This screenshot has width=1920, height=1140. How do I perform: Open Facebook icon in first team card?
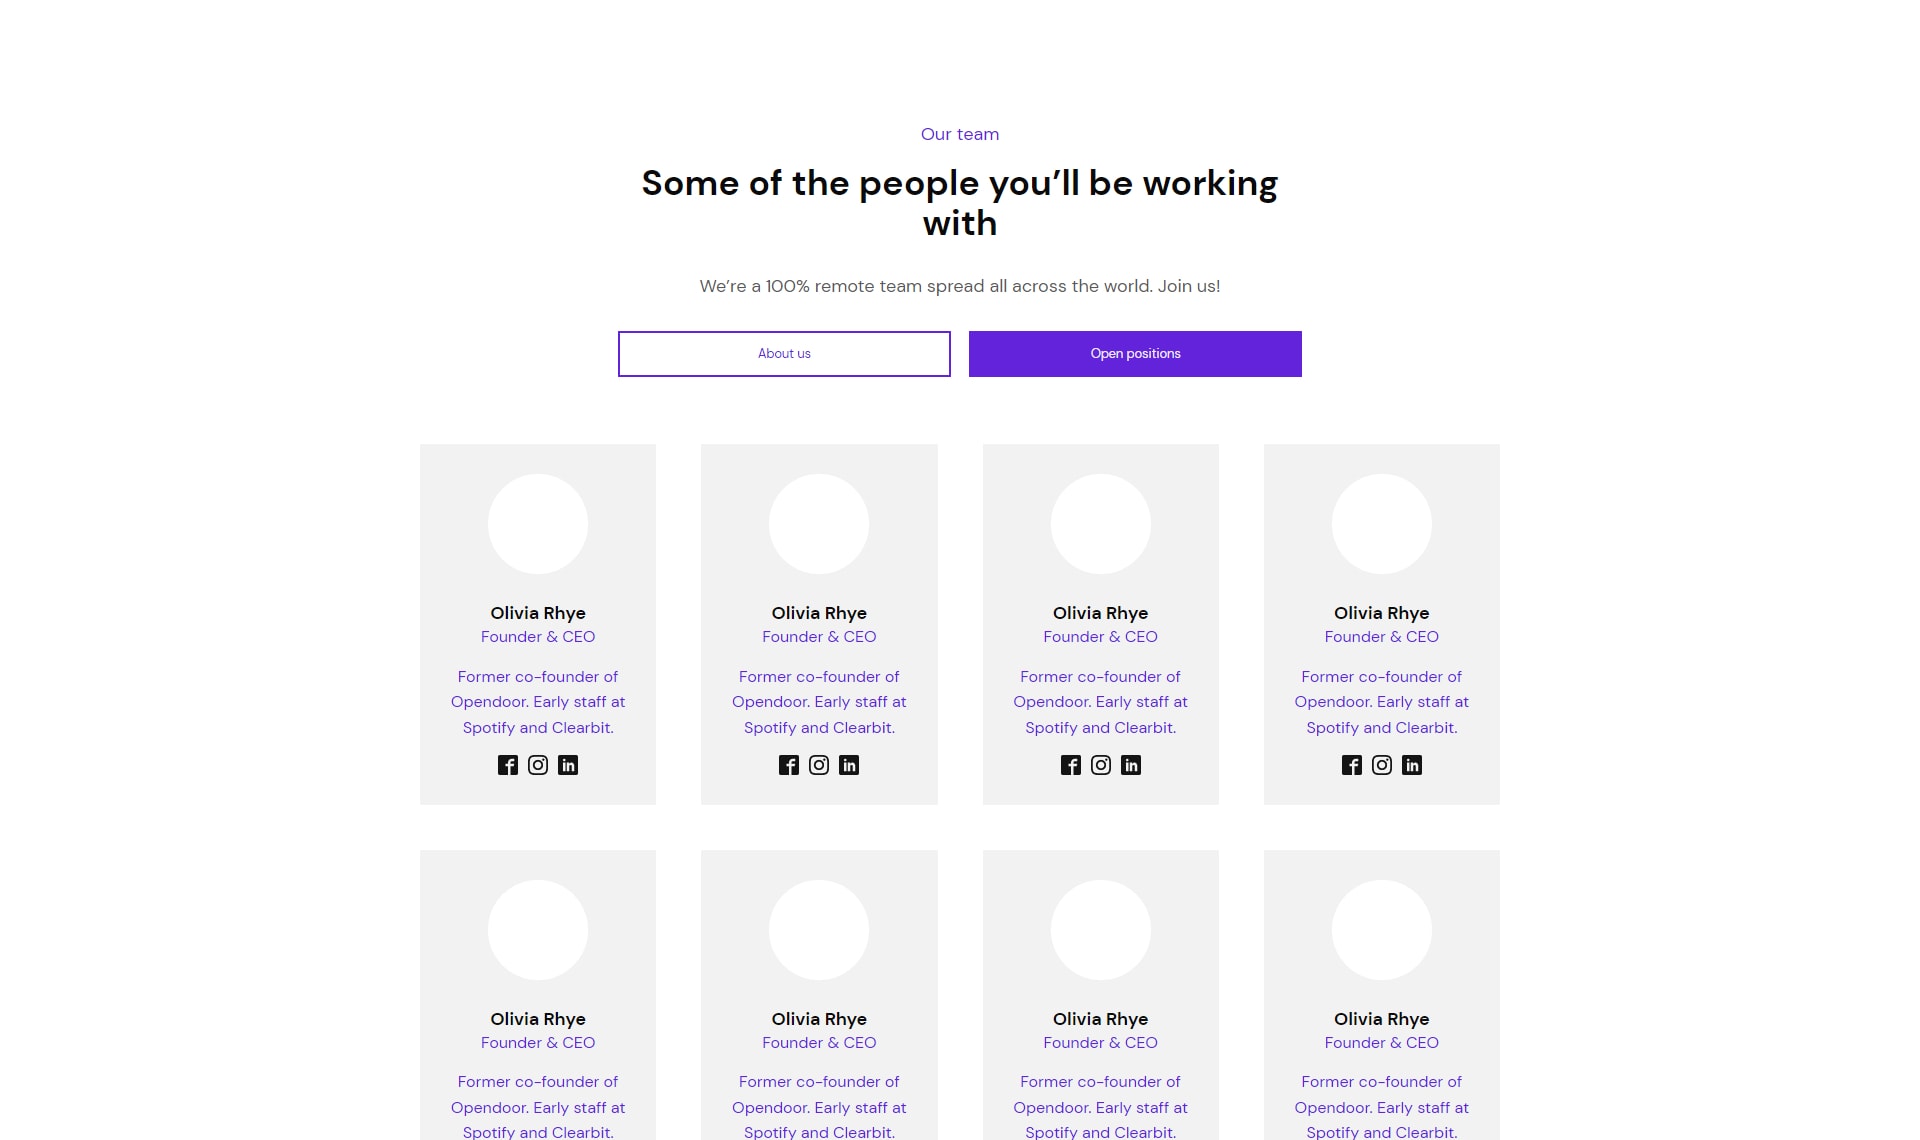point(508,765)
